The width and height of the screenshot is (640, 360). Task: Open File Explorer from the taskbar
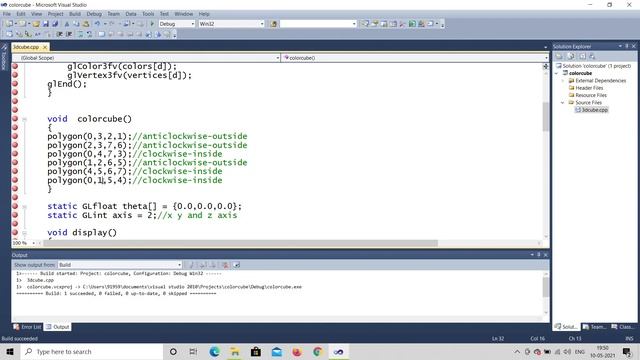click(x=235, y=351)
